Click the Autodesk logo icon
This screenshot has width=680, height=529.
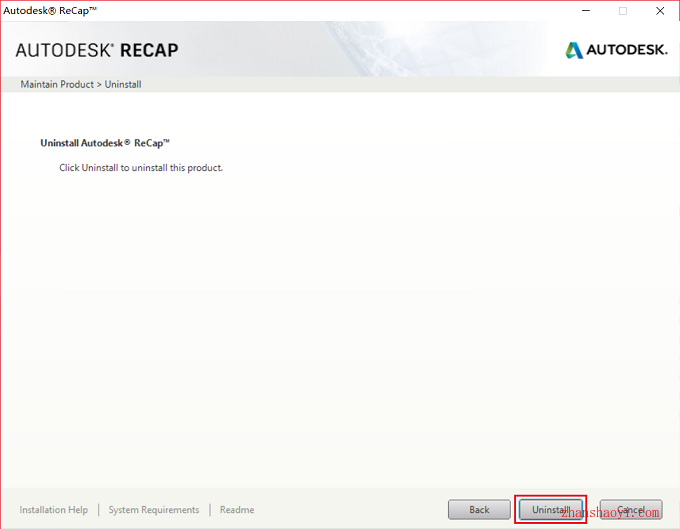(574, 50)
